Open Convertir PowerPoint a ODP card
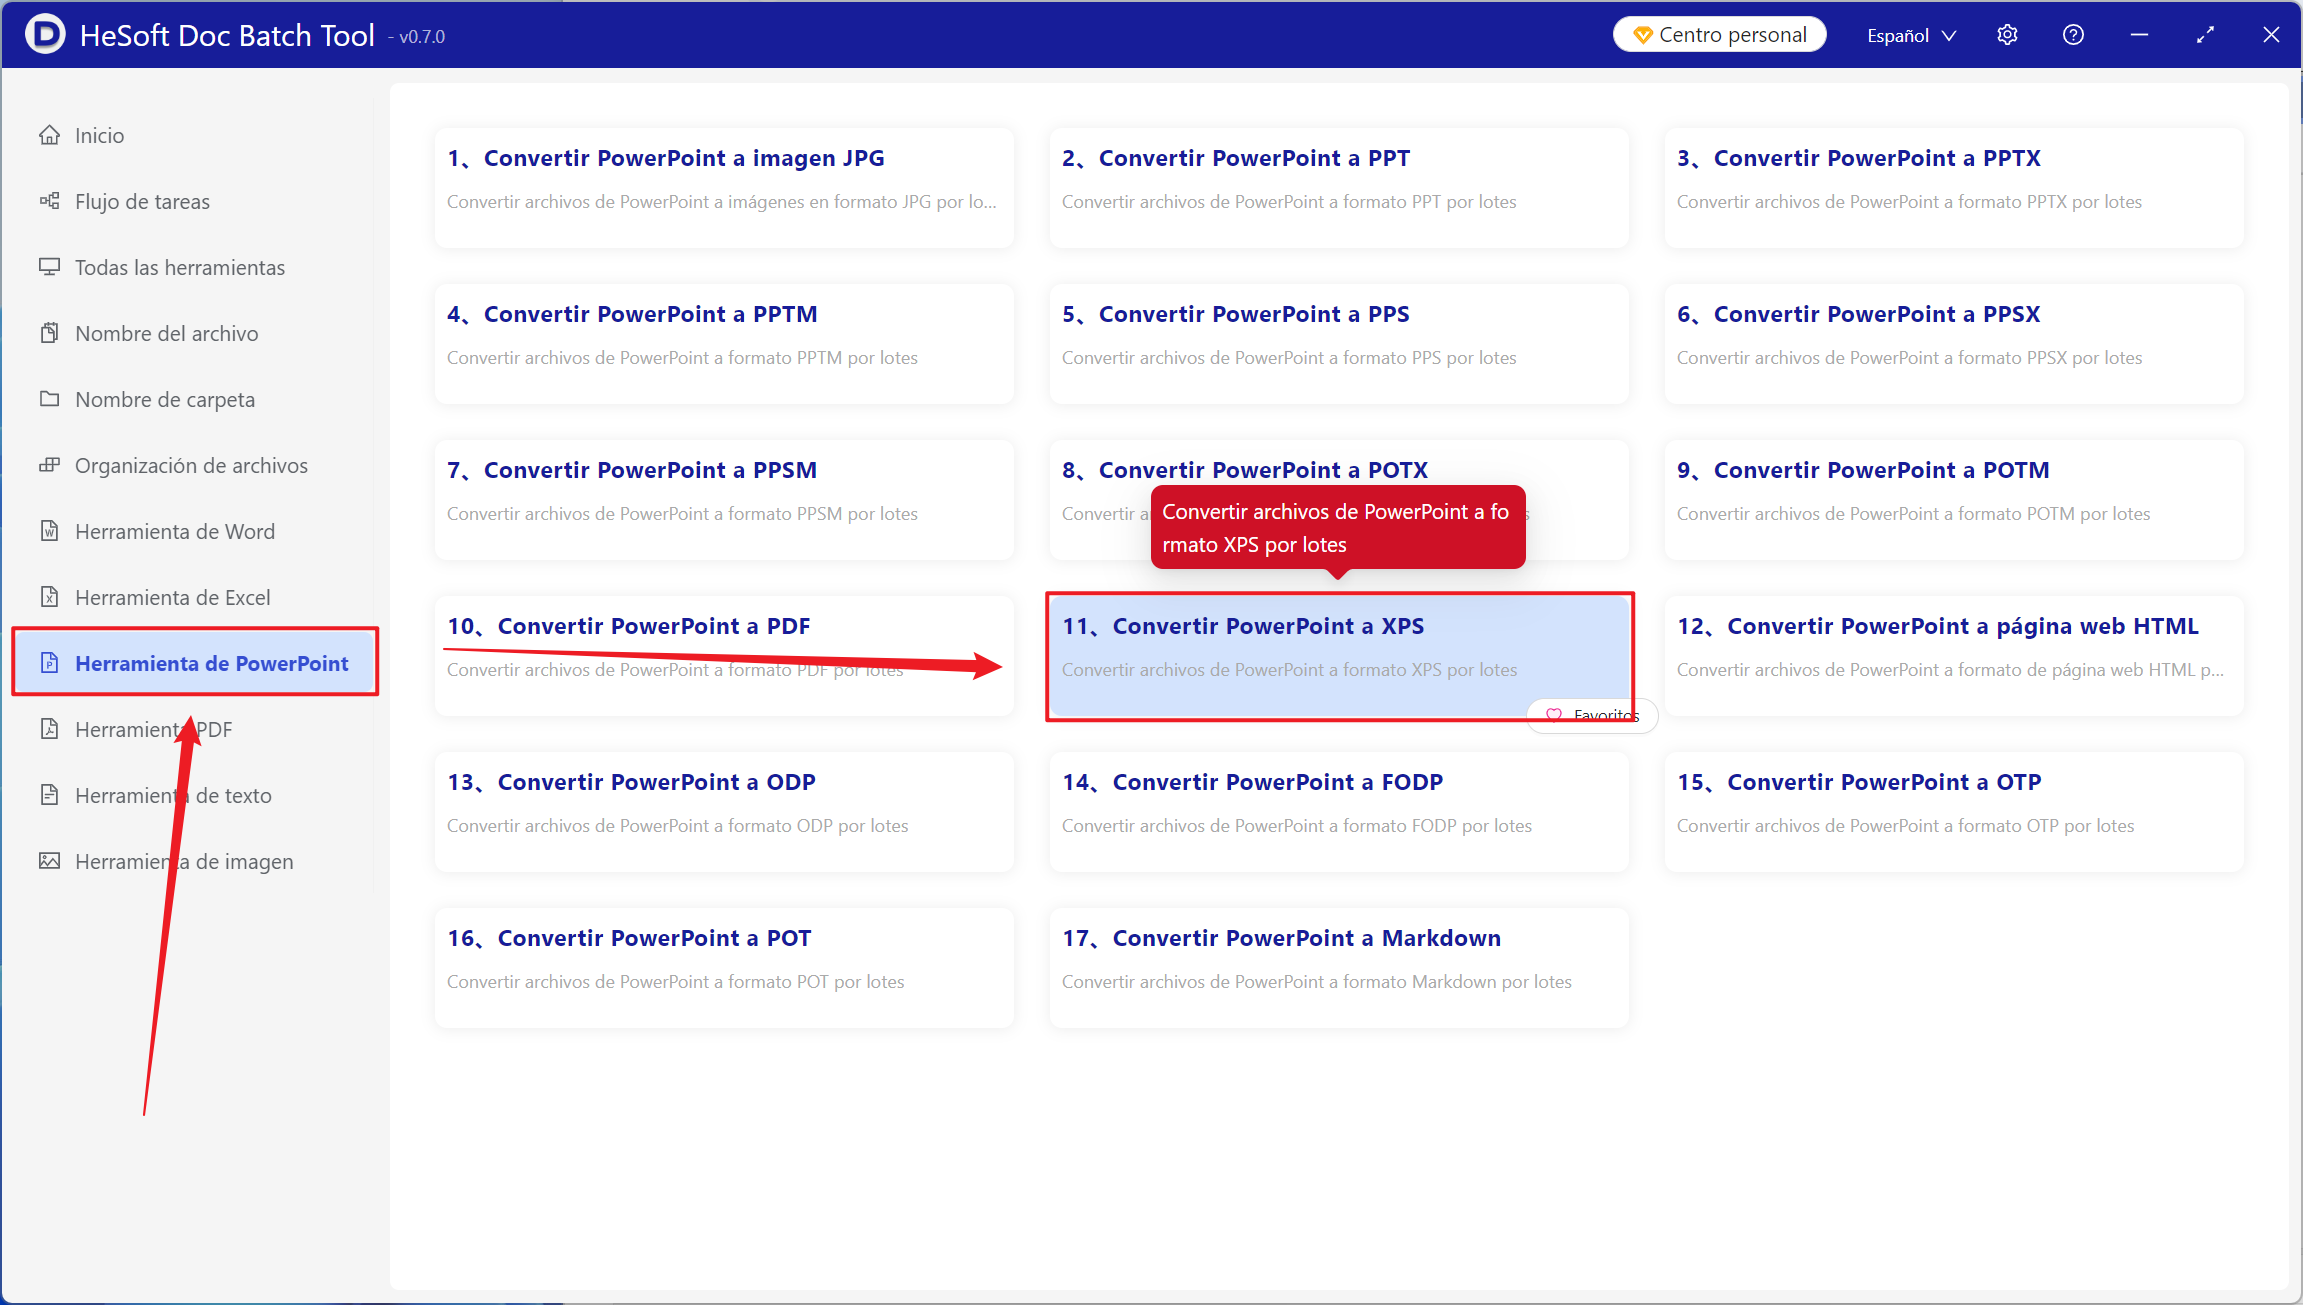 [724, 811]
